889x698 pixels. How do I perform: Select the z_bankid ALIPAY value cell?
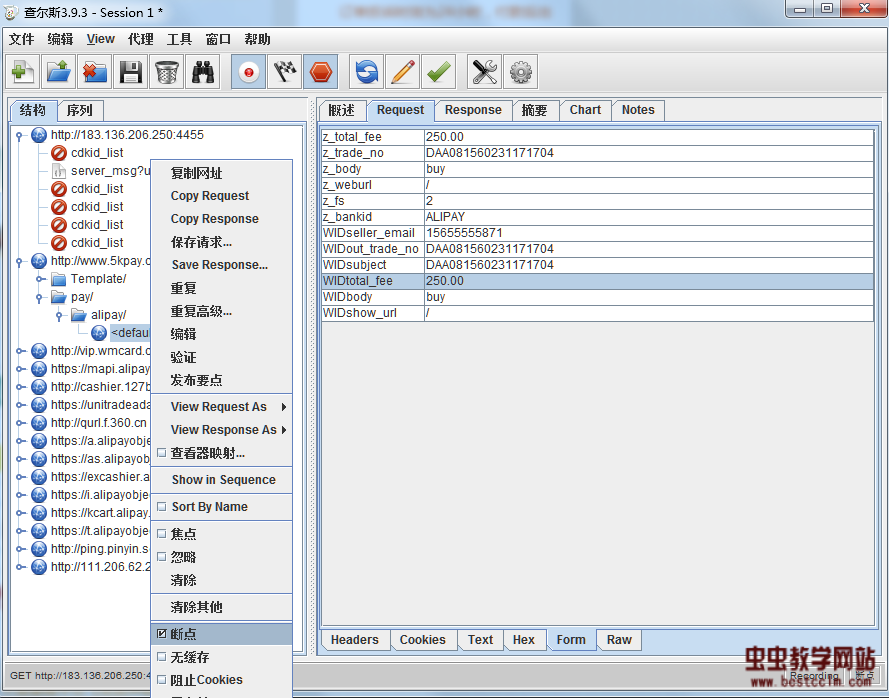point(649,217)
